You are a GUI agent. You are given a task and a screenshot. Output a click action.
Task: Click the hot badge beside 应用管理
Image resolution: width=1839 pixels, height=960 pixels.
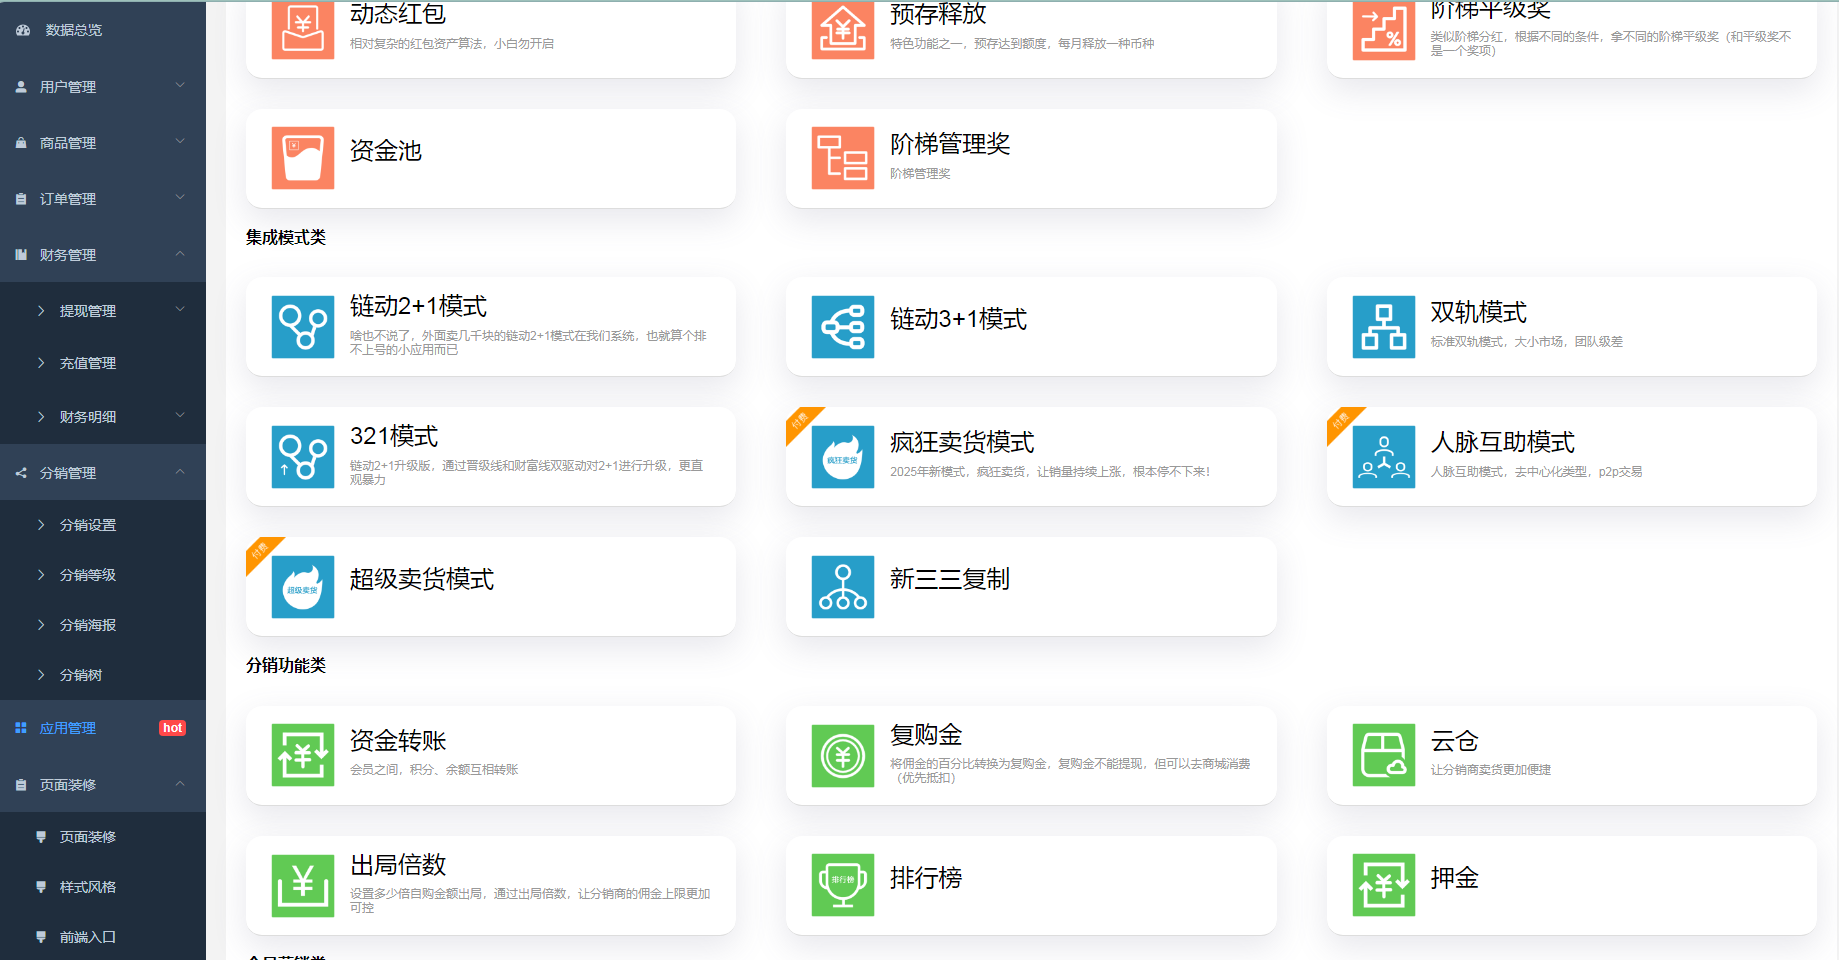point(172,728)
